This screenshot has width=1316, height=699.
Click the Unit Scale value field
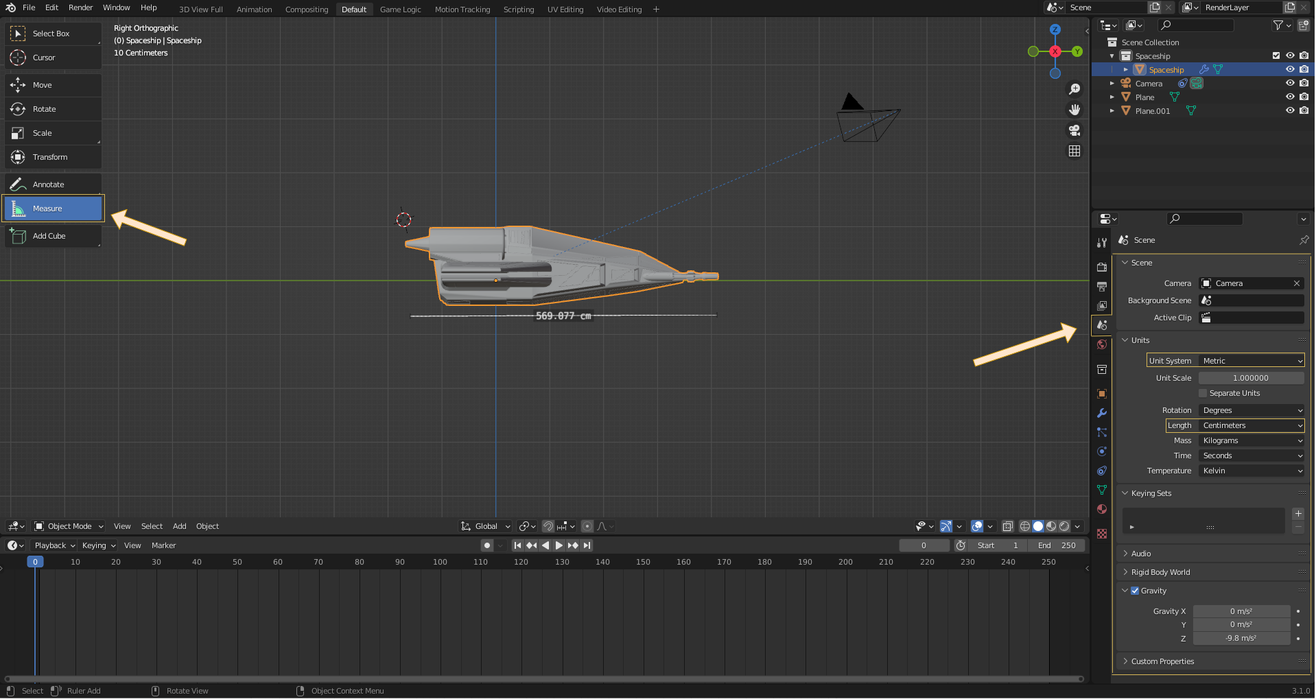(1250, 378)
